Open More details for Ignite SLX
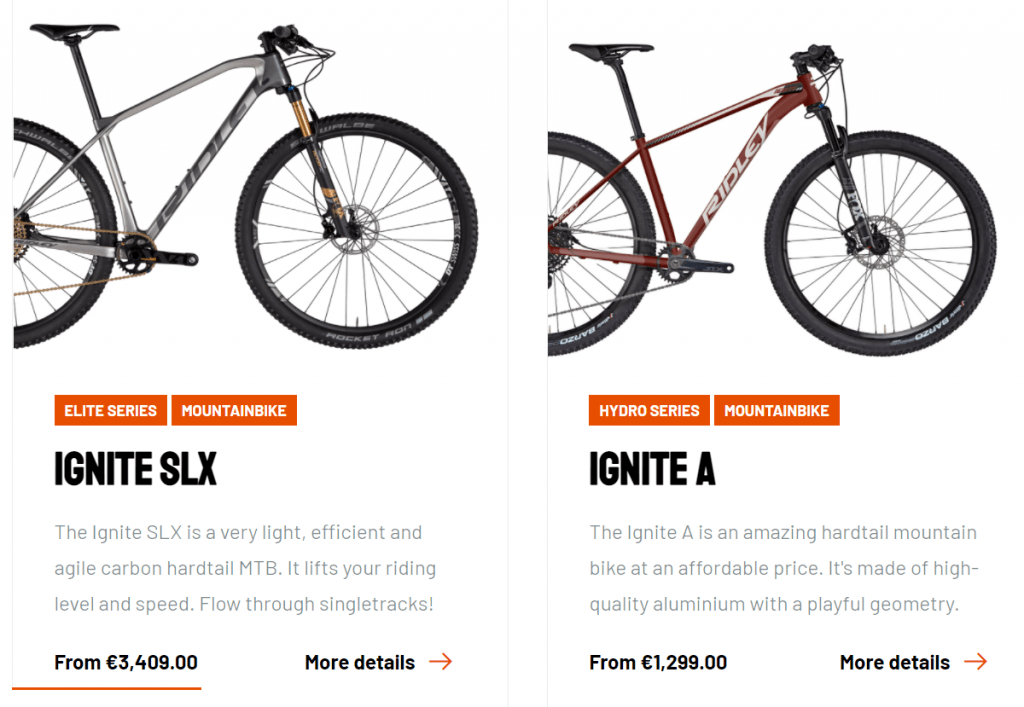 point(360,662)
